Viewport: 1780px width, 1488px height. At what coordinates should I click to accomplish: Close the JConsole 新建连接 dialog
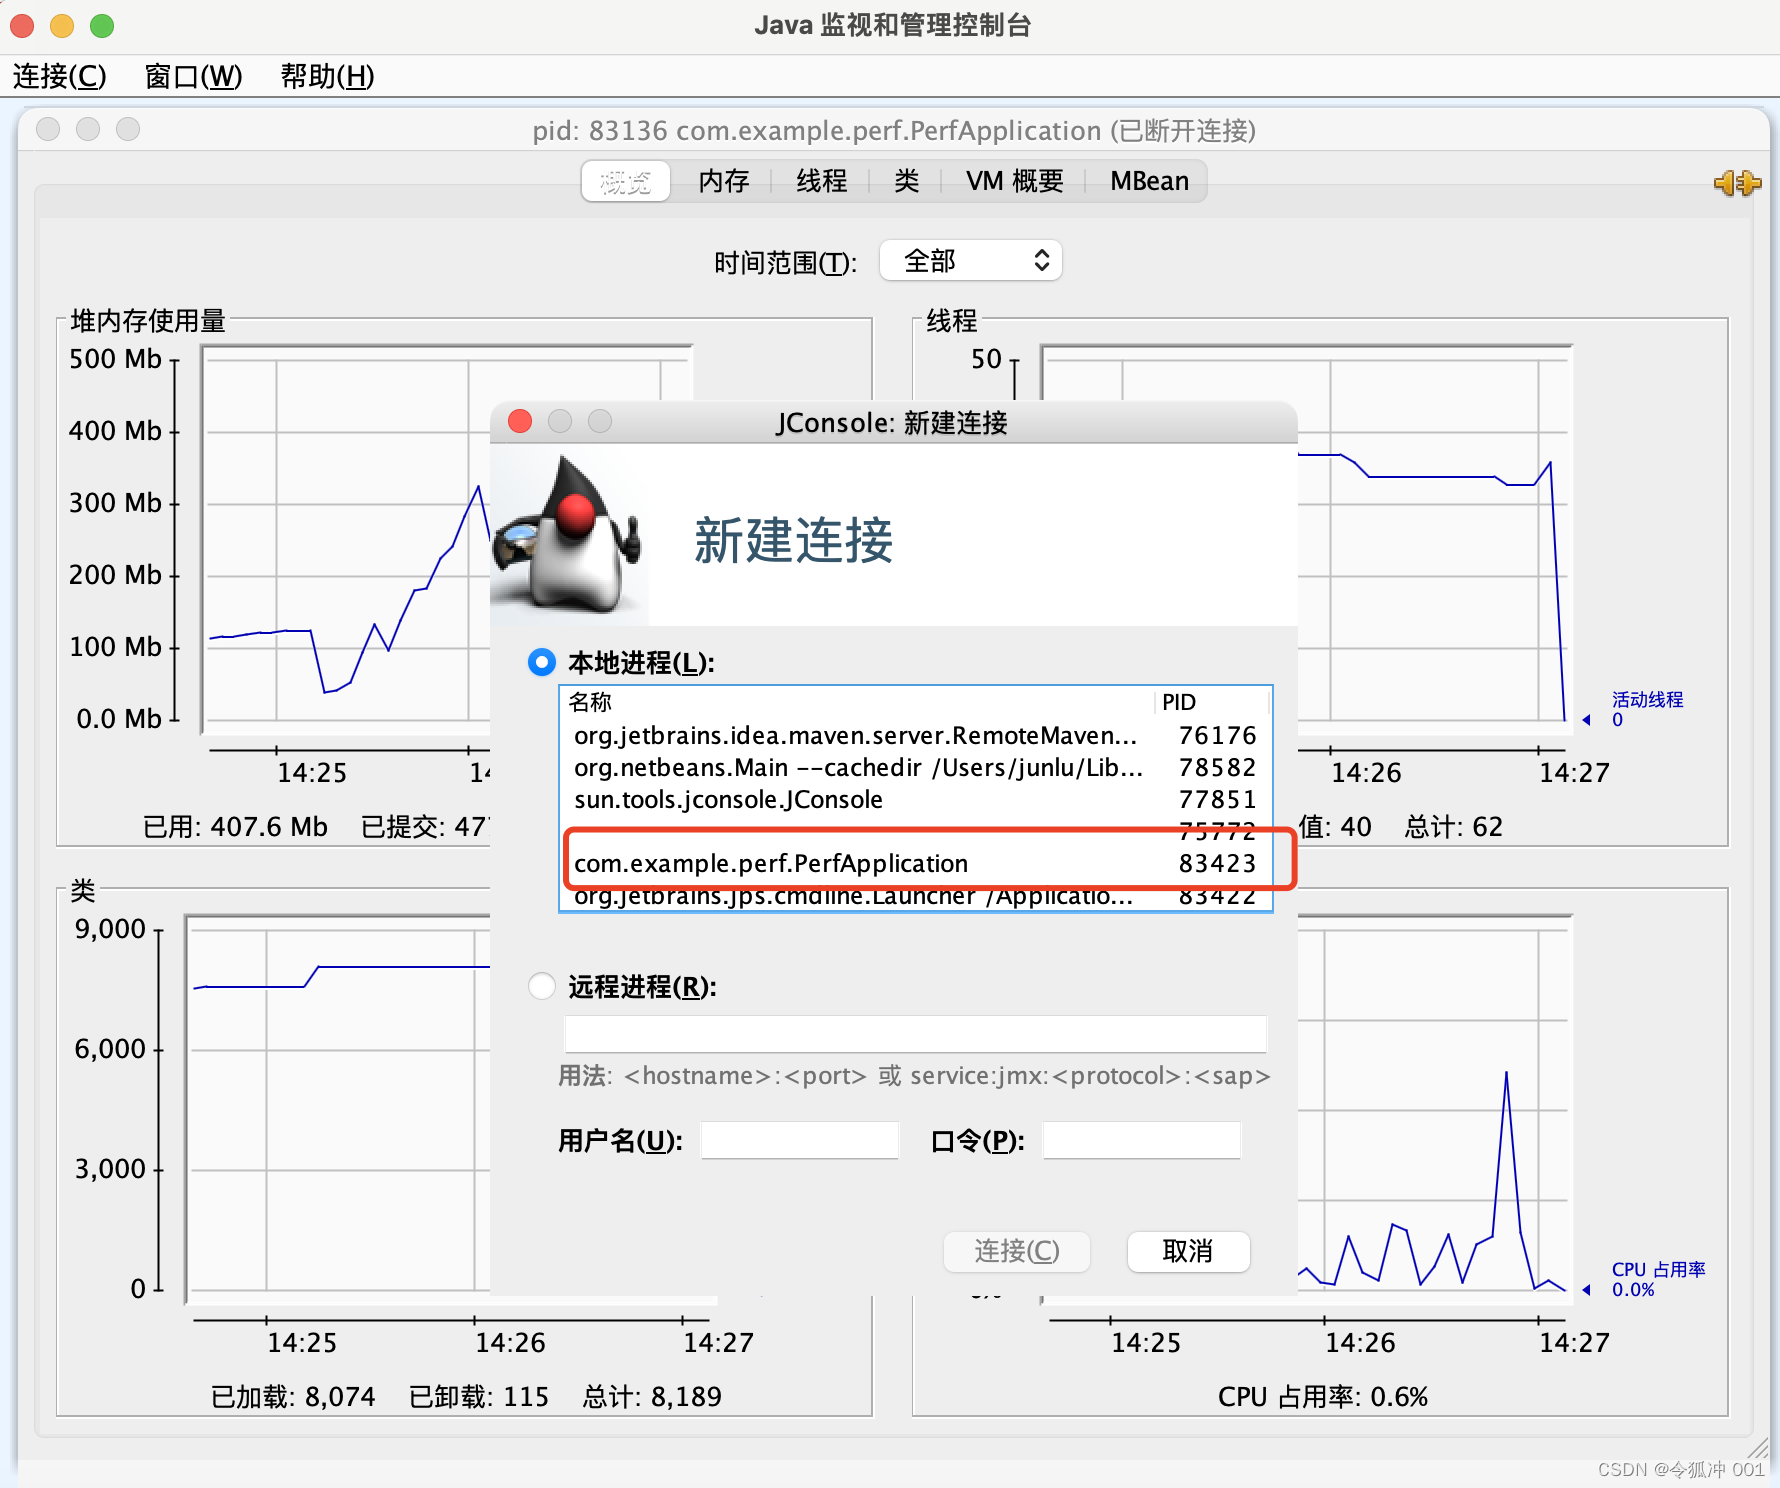coord(520,421)
